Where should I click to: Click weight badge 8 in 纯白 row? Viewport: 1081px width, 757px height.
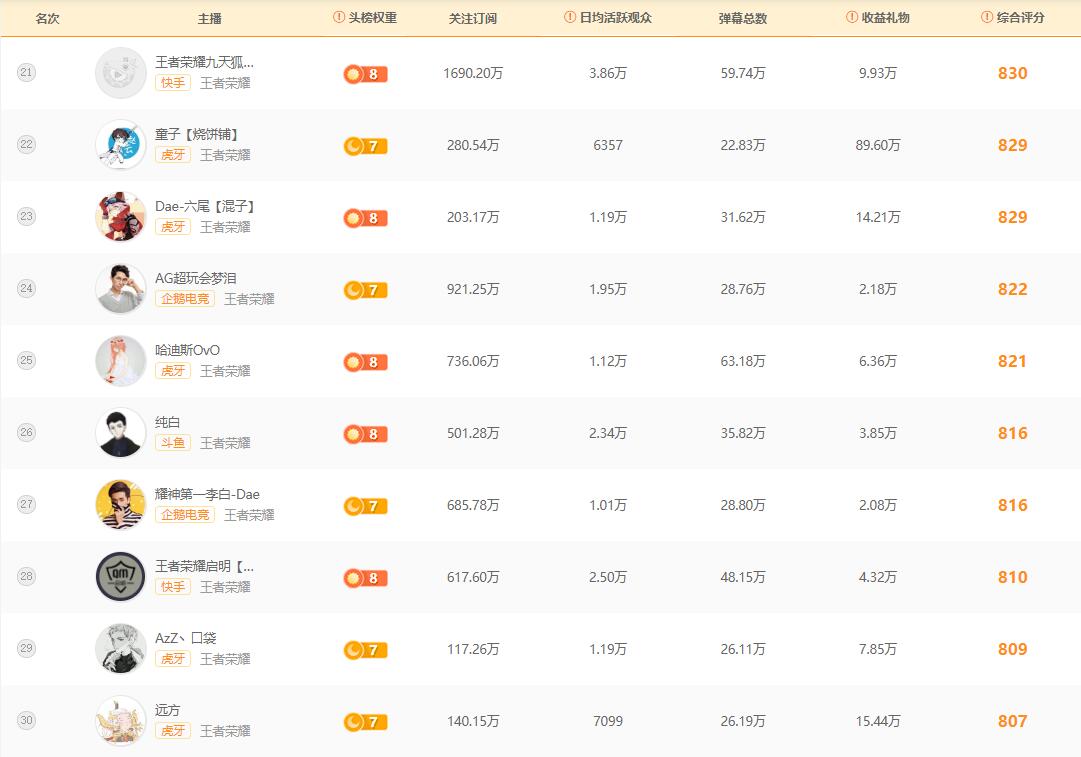(x=365, y=434)
